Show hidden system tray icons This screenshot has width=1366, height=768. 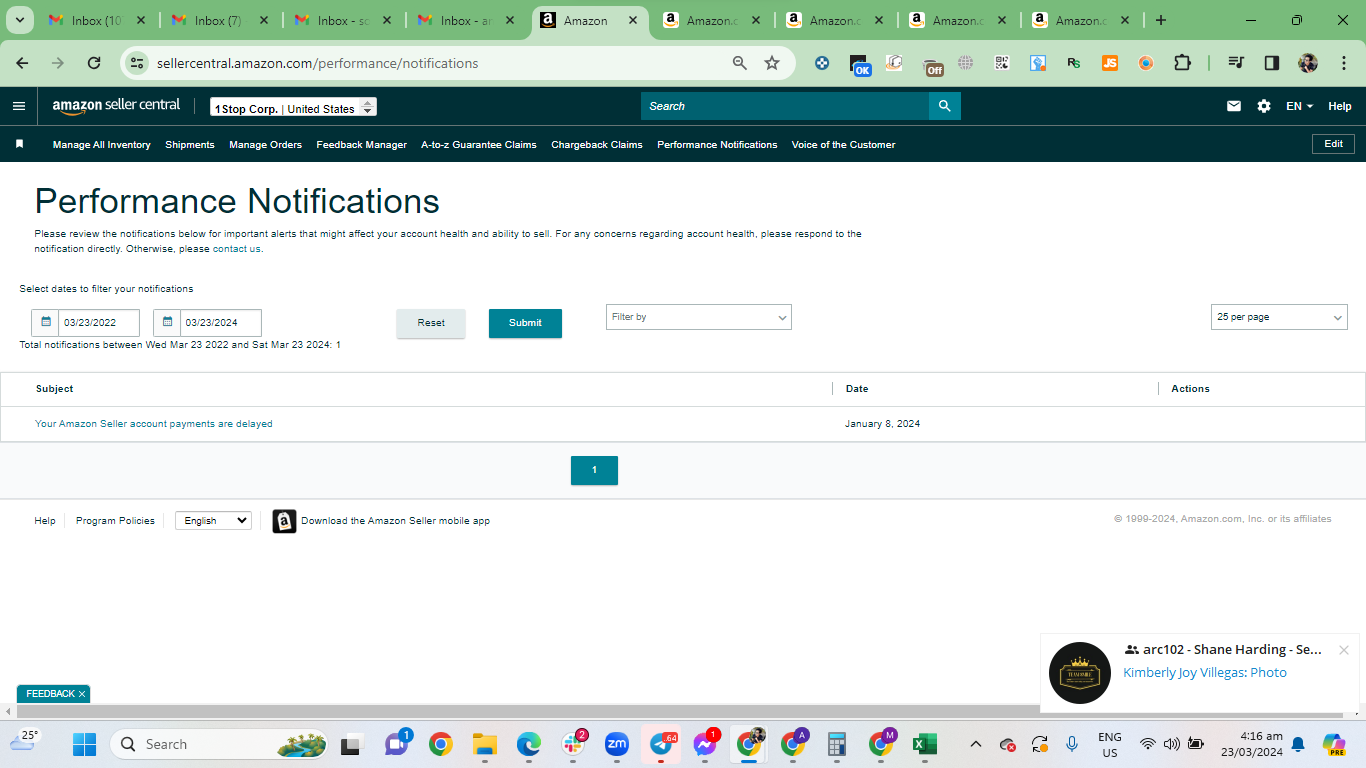976,744
